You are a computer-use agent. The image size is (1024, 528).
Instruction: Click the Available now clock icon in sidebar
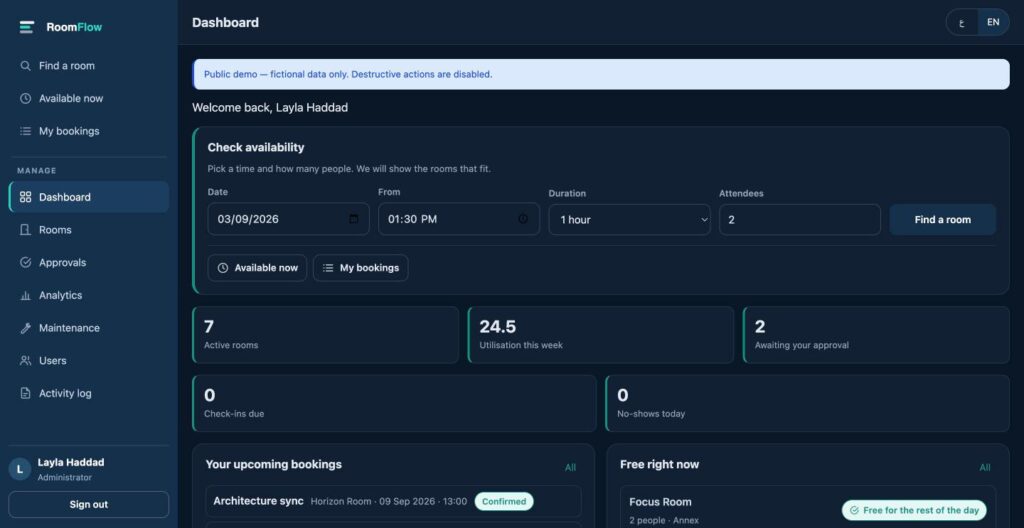[x=25, y=99]
